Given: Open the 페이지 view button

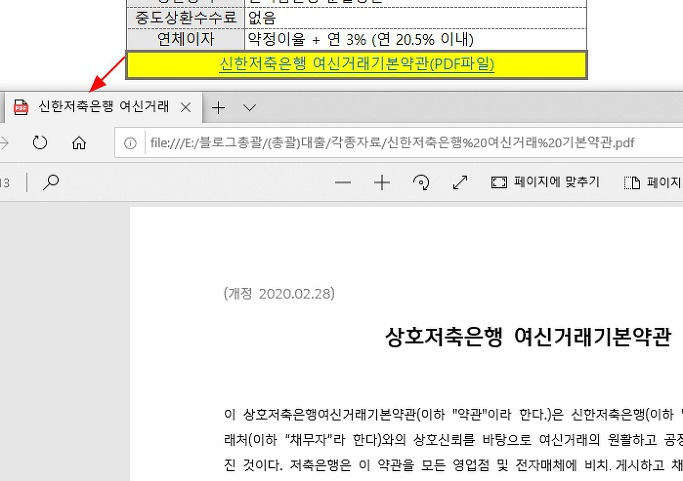Looking at the screenshot, I should tap(653, 183).
